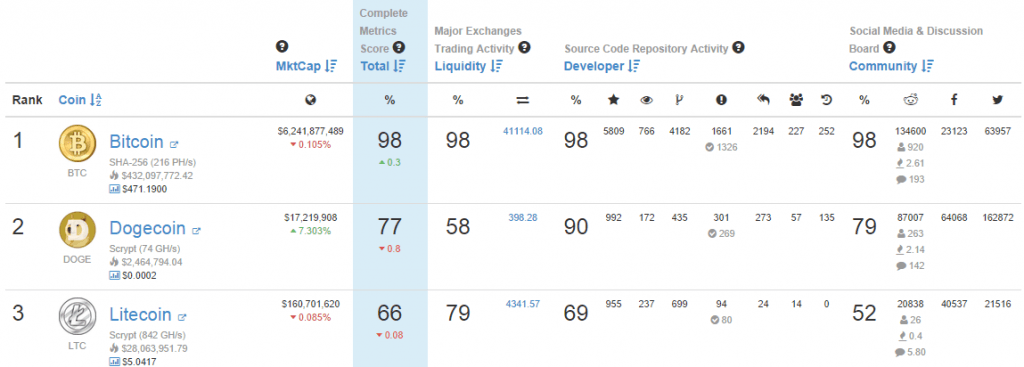Sort table by Community score

pyautogui.click(x=891, y=66)
